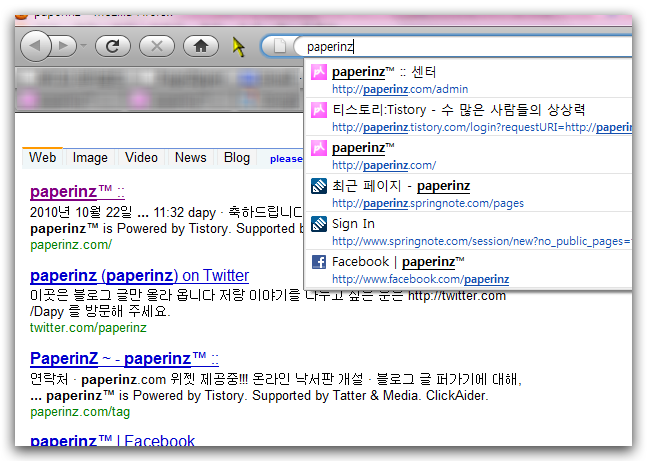The width and height of the screenshot is (647, 461).
Task: Go forward with the Forward arrow button
Action: [64, 45]
